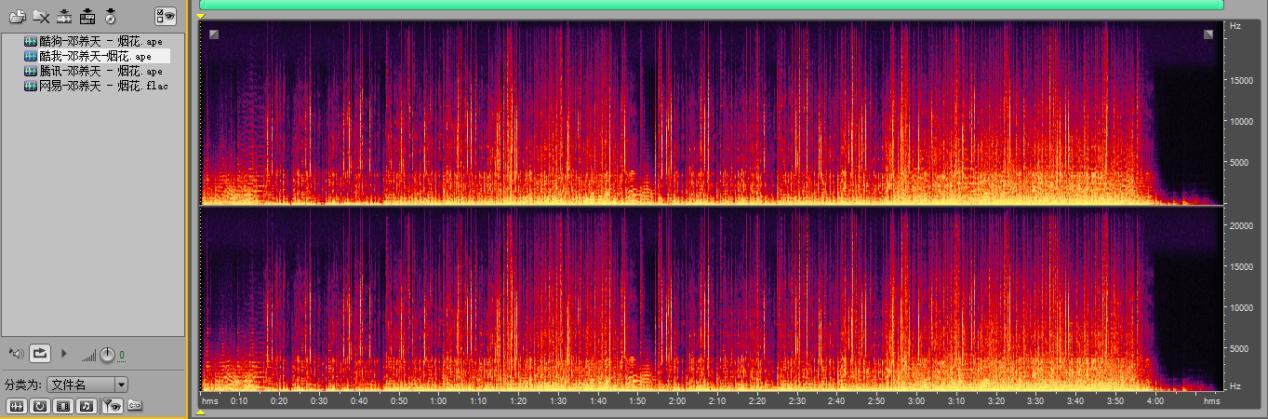Click the Import File folder icon
The image size is (1268, 419).
point(17,16)
